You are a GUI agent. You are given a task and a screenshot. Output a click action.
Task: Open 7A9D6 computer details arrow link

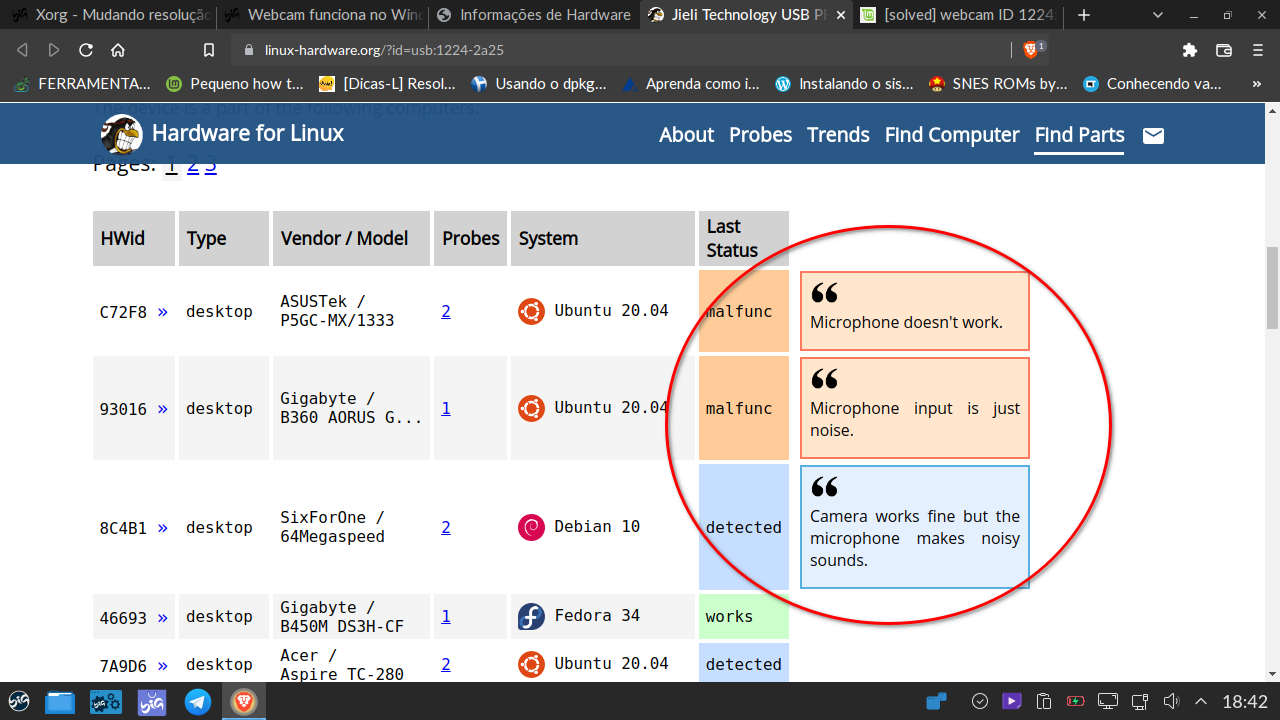[x=163, y=665]
